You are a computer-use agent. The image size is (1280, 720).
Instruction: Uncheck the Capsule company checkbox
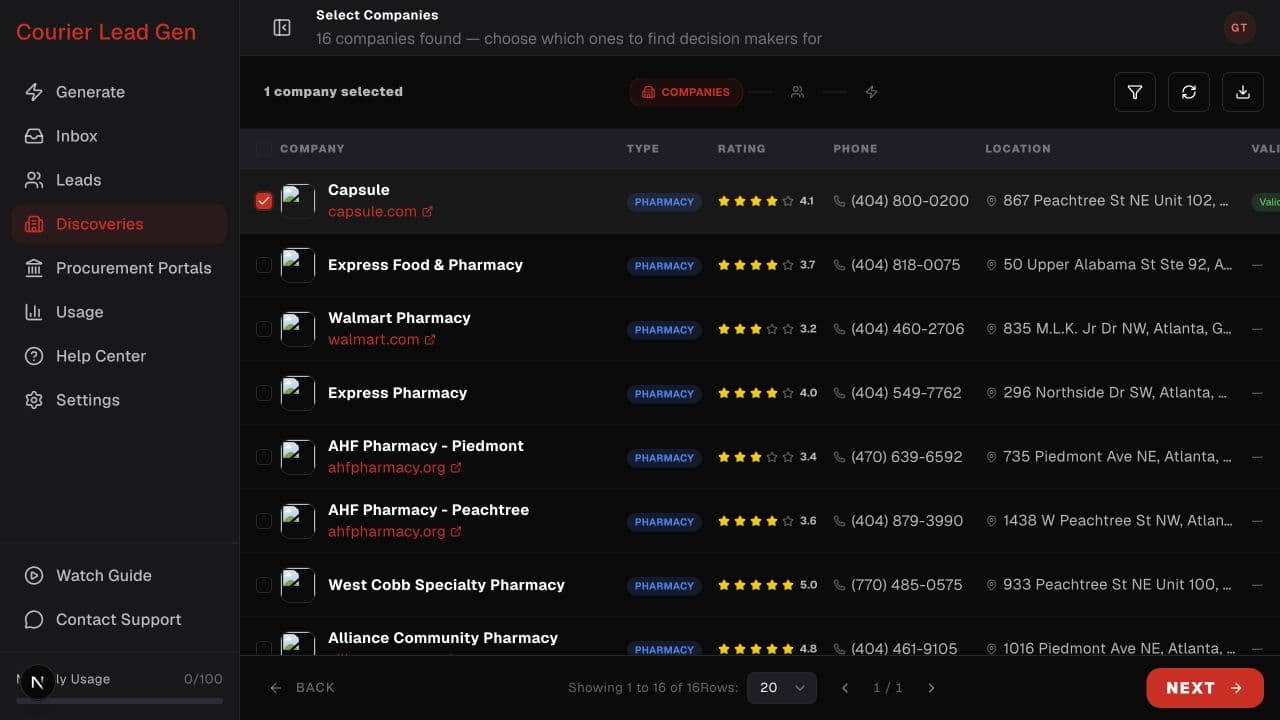[264, 201]
